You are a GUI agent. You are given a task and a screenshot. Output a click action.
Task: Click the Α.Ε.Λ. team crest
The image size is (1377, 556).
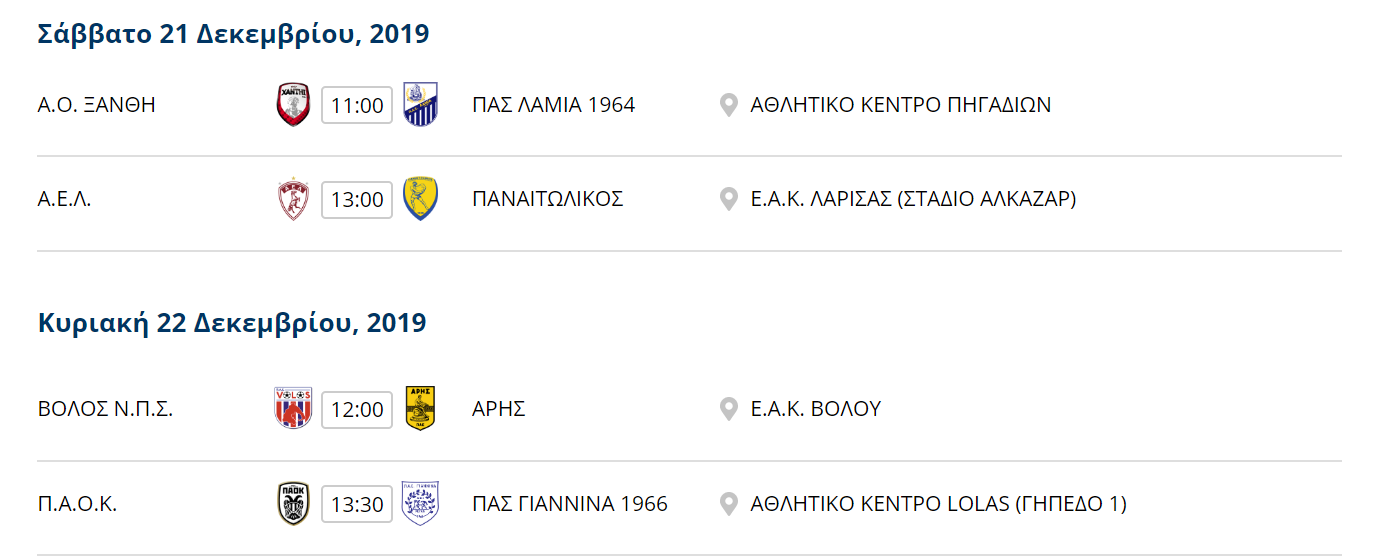294,199
